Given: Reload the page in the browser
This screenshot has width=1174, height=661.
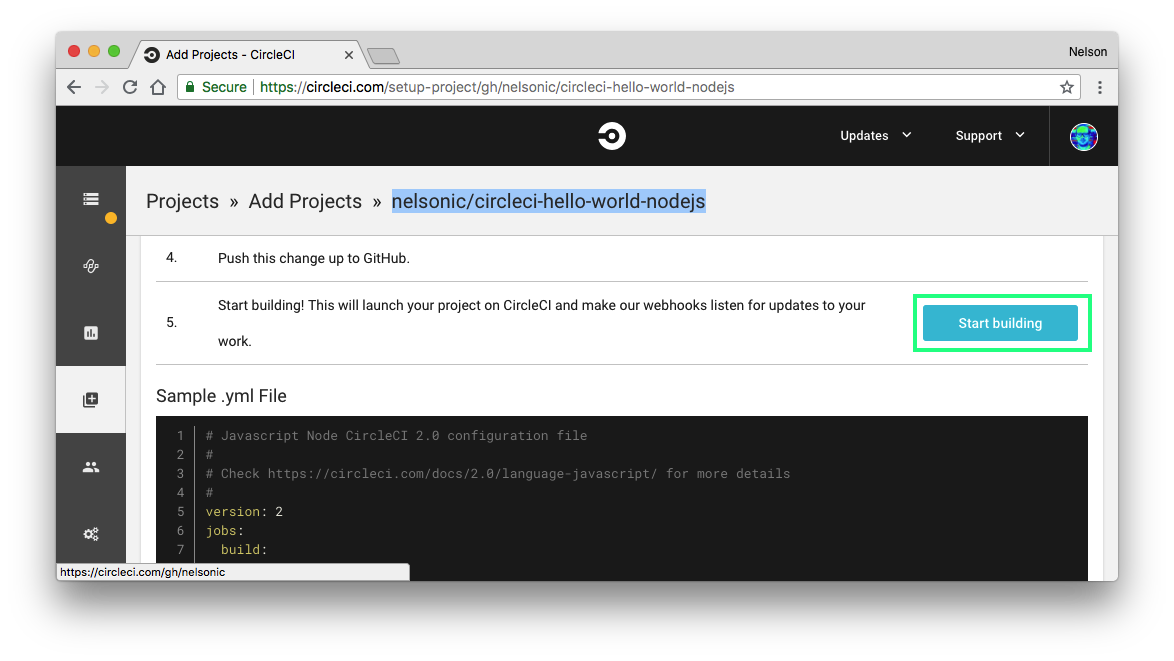Looking at the screenshot, I should tap(130, 87).
